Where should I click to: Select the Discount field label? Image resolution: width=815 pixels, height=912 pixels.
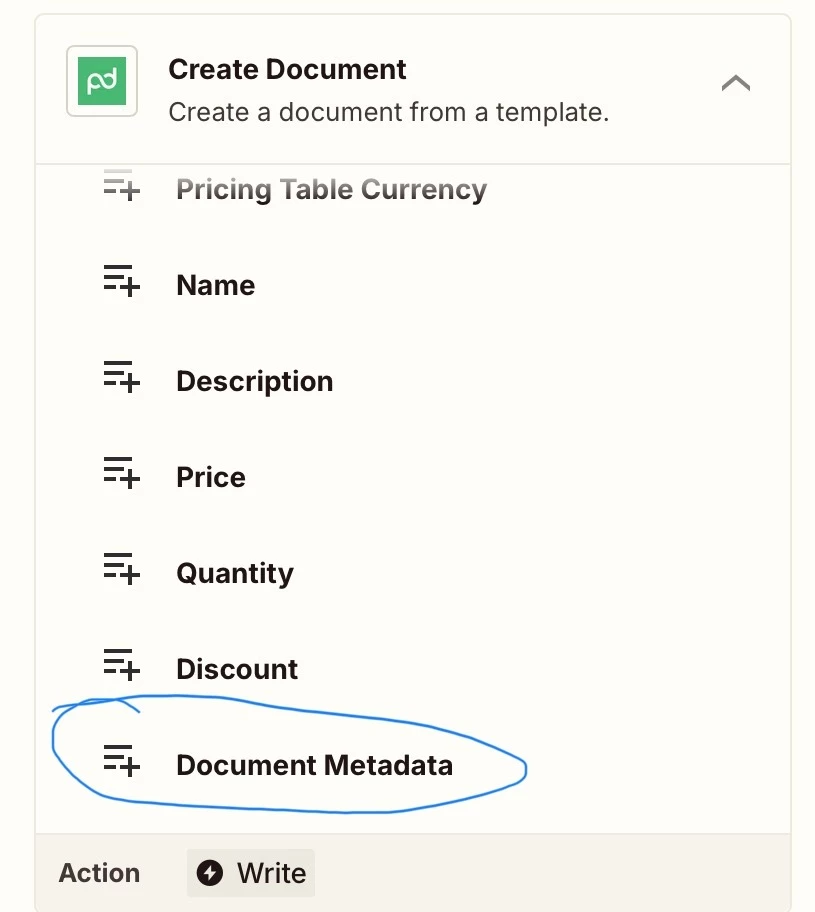[x=237, y=669]
